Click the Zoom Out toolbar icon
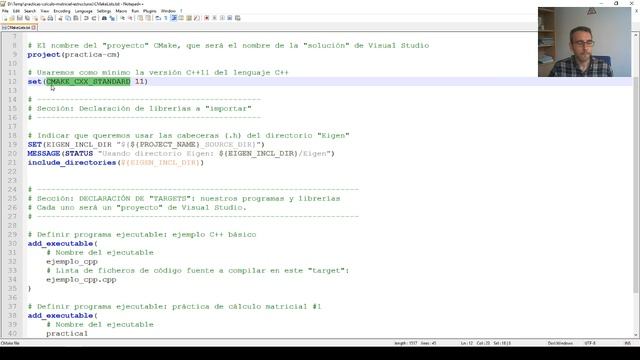640x360 pixels. pos(130,18)
